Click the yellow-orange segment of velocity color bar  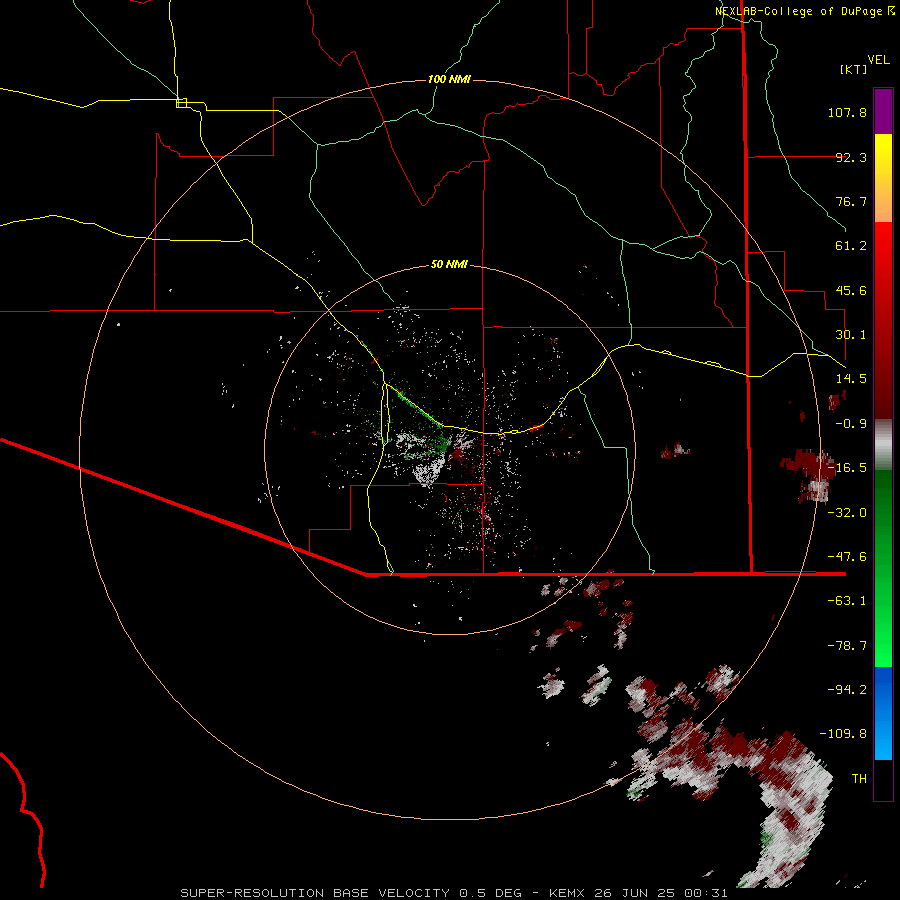[x=883, y=178]
